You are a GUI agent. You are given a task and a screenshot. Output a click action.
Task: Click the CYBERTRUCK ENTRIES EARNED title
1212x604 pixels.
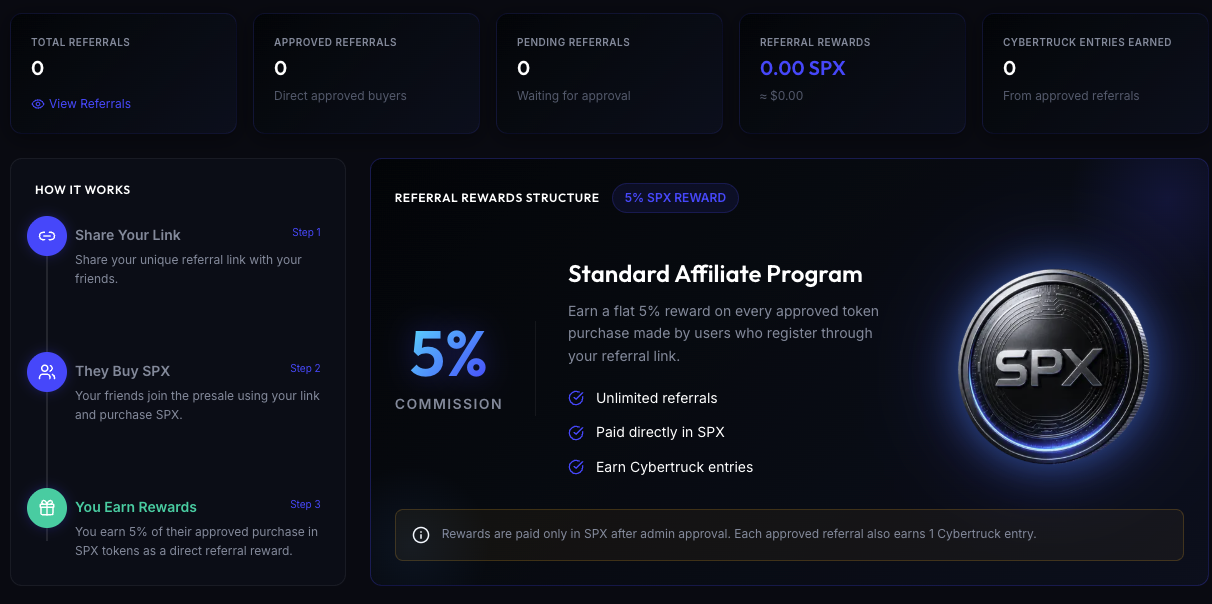click(1087, 42)
